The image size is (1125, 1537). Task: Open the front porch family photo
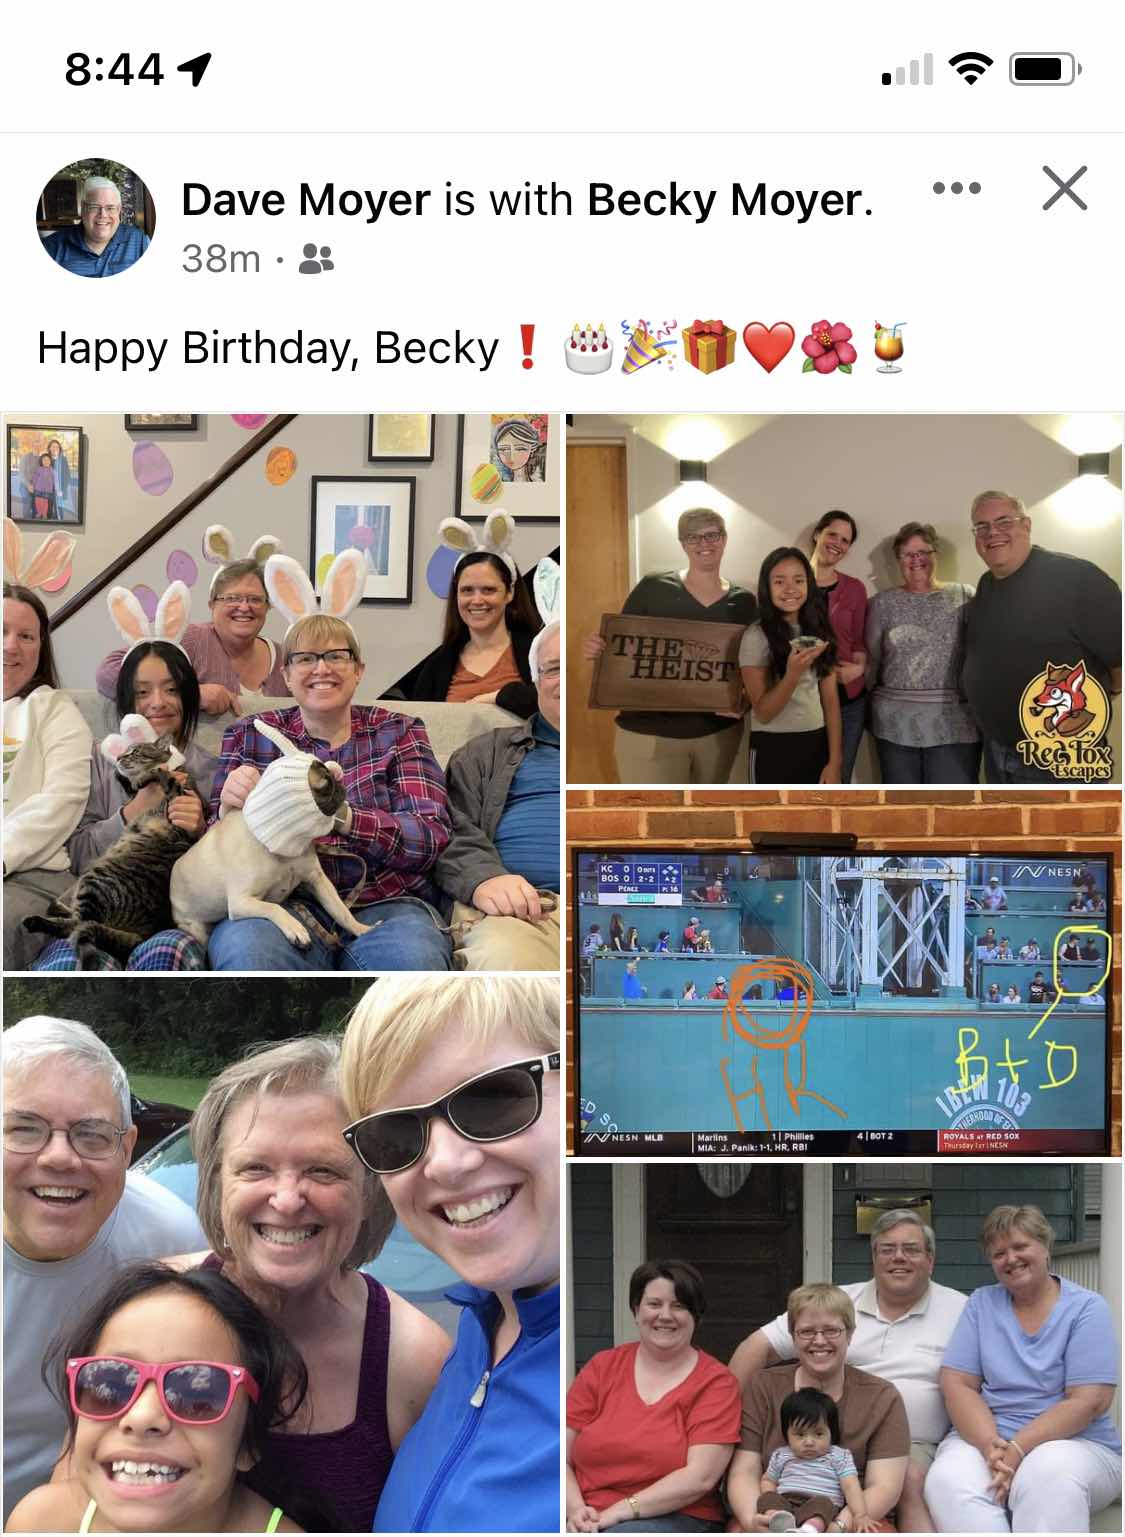[x=844, y=1348]
